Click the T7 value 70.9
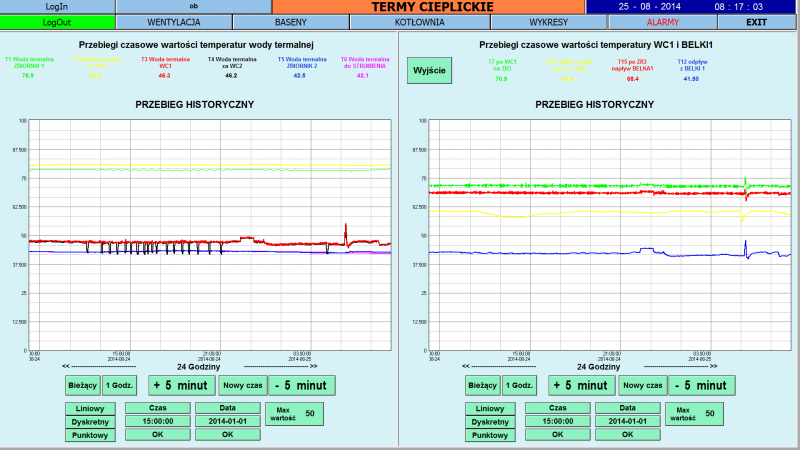800x450 pixels. coord(501,79)
